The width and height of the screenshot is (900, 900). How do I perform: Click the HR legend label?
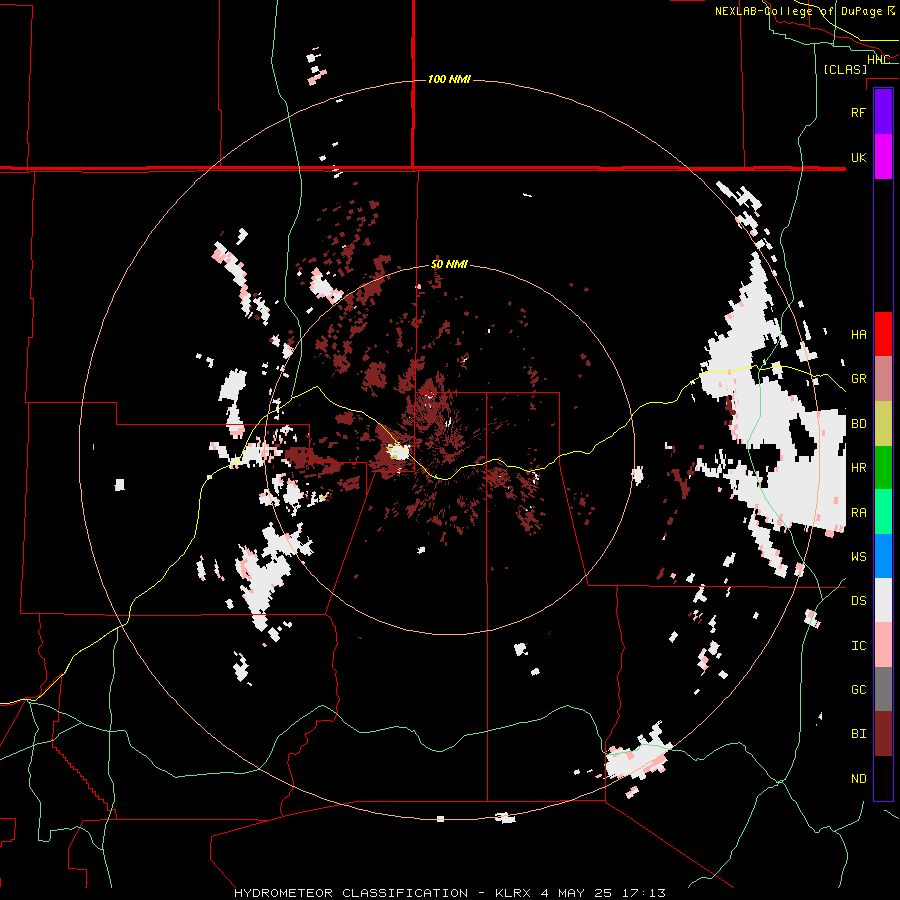(858, 468)
